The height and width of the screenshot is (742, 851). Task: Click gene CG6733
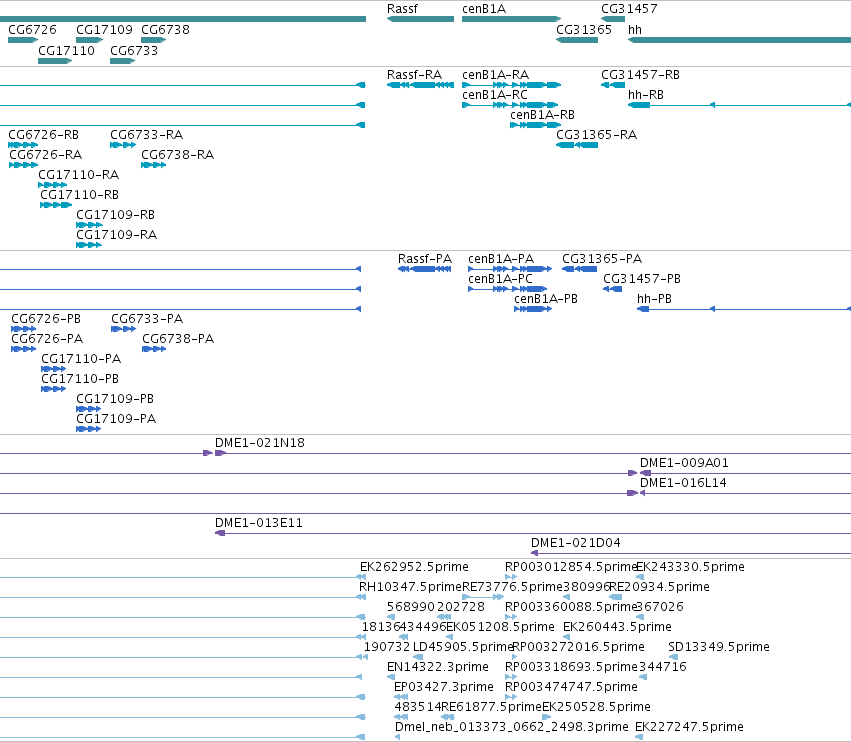[123, 61]
